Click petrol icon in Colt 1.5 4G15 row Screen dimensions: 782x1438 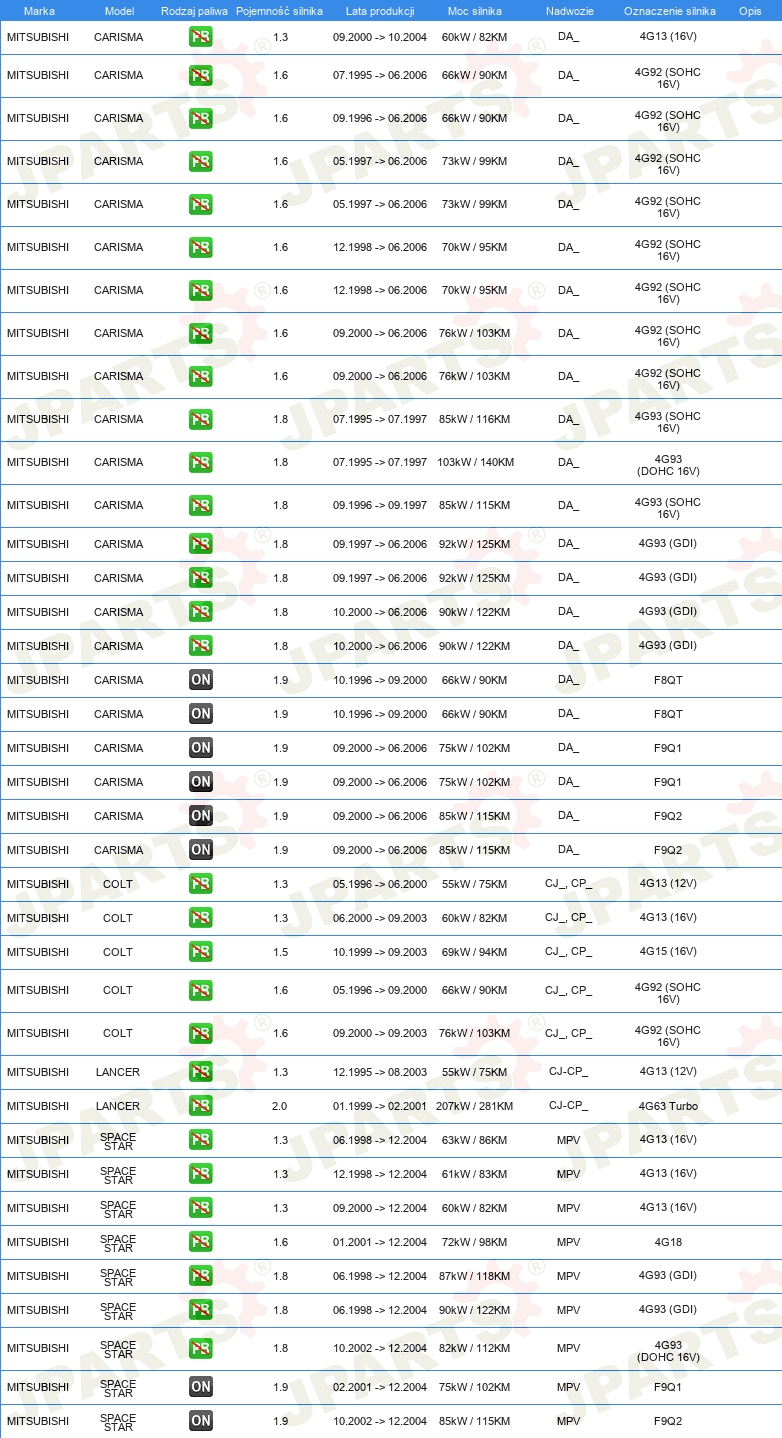pyautogui.click(x=201, y=952)
